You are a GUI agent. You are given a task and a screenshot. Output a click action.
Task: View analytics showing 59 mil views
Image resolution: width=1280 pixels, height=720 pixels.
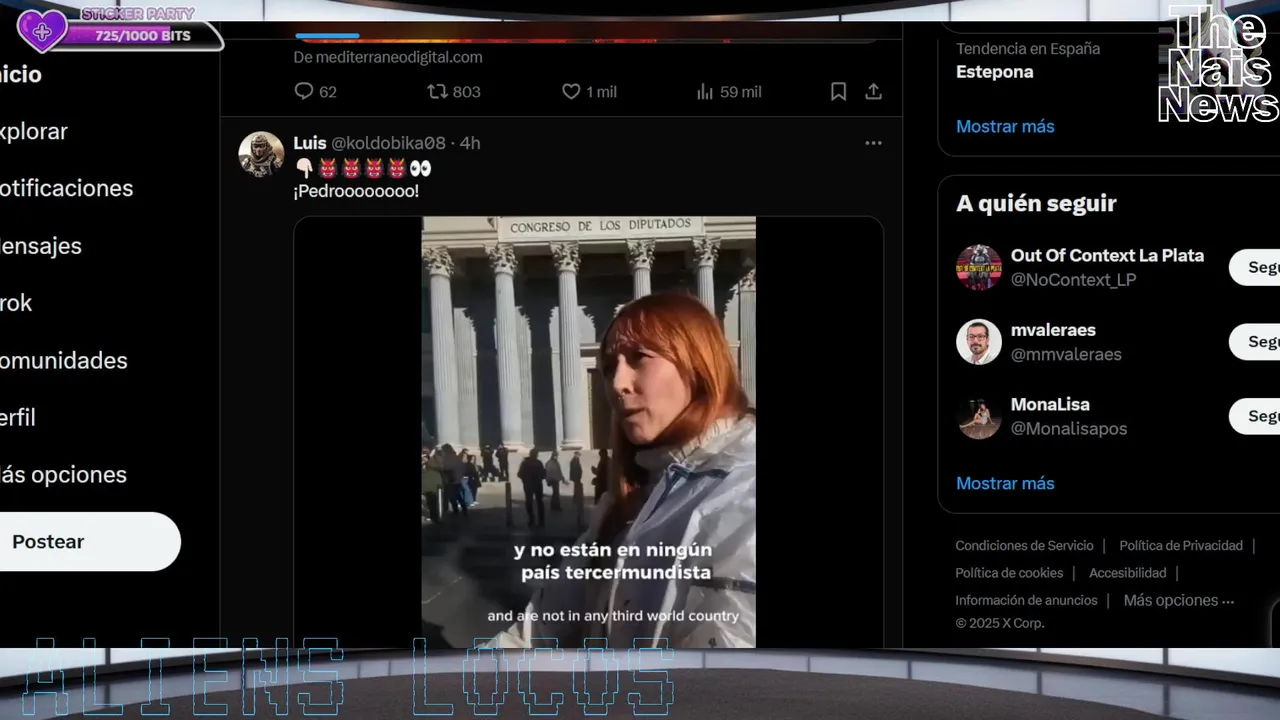[x=729, y=92]
